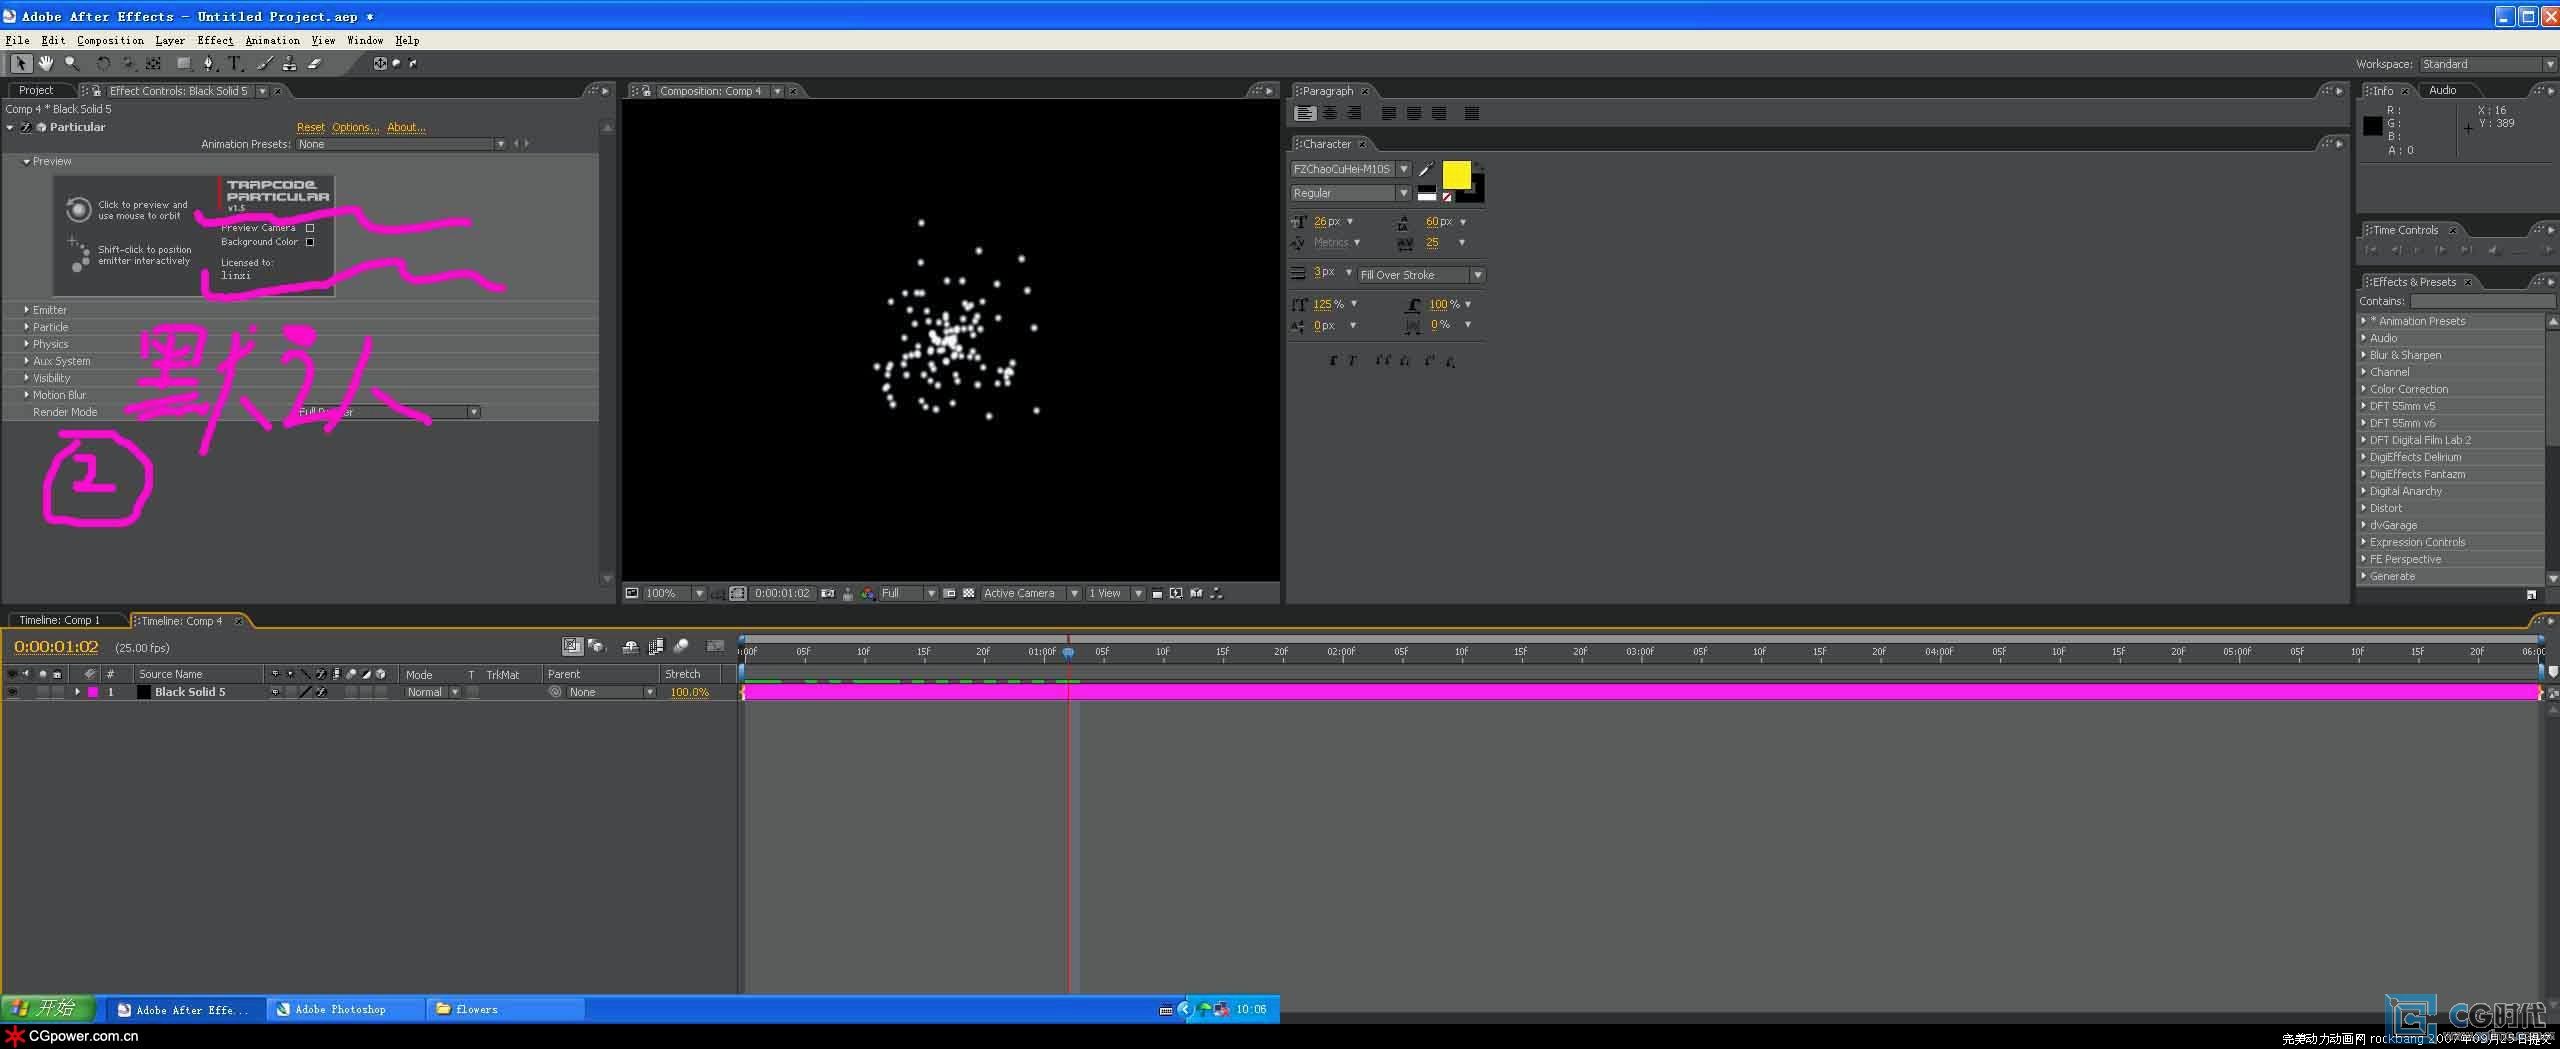Screen dimensions: 2560x1049
Task: Select the Horizontal Type tool
Action: tap(234, 63)
